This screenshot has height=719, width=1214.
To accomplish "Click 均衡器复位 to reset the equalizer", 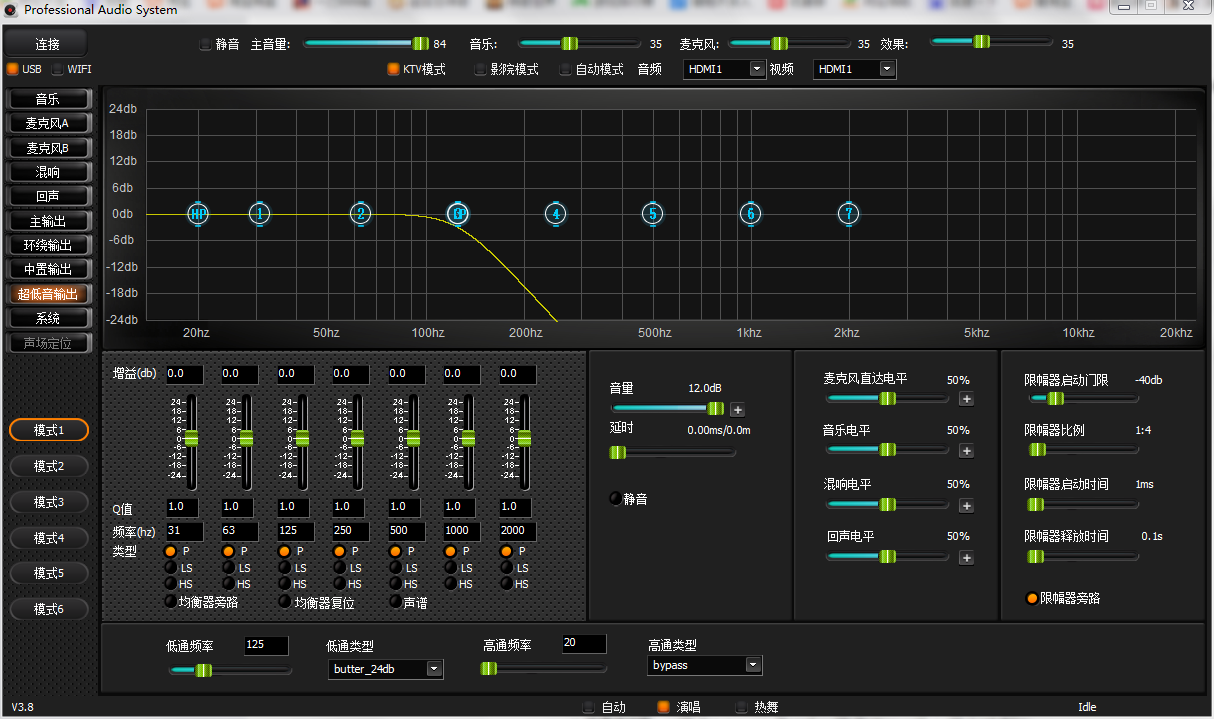I will coord(285,602).
